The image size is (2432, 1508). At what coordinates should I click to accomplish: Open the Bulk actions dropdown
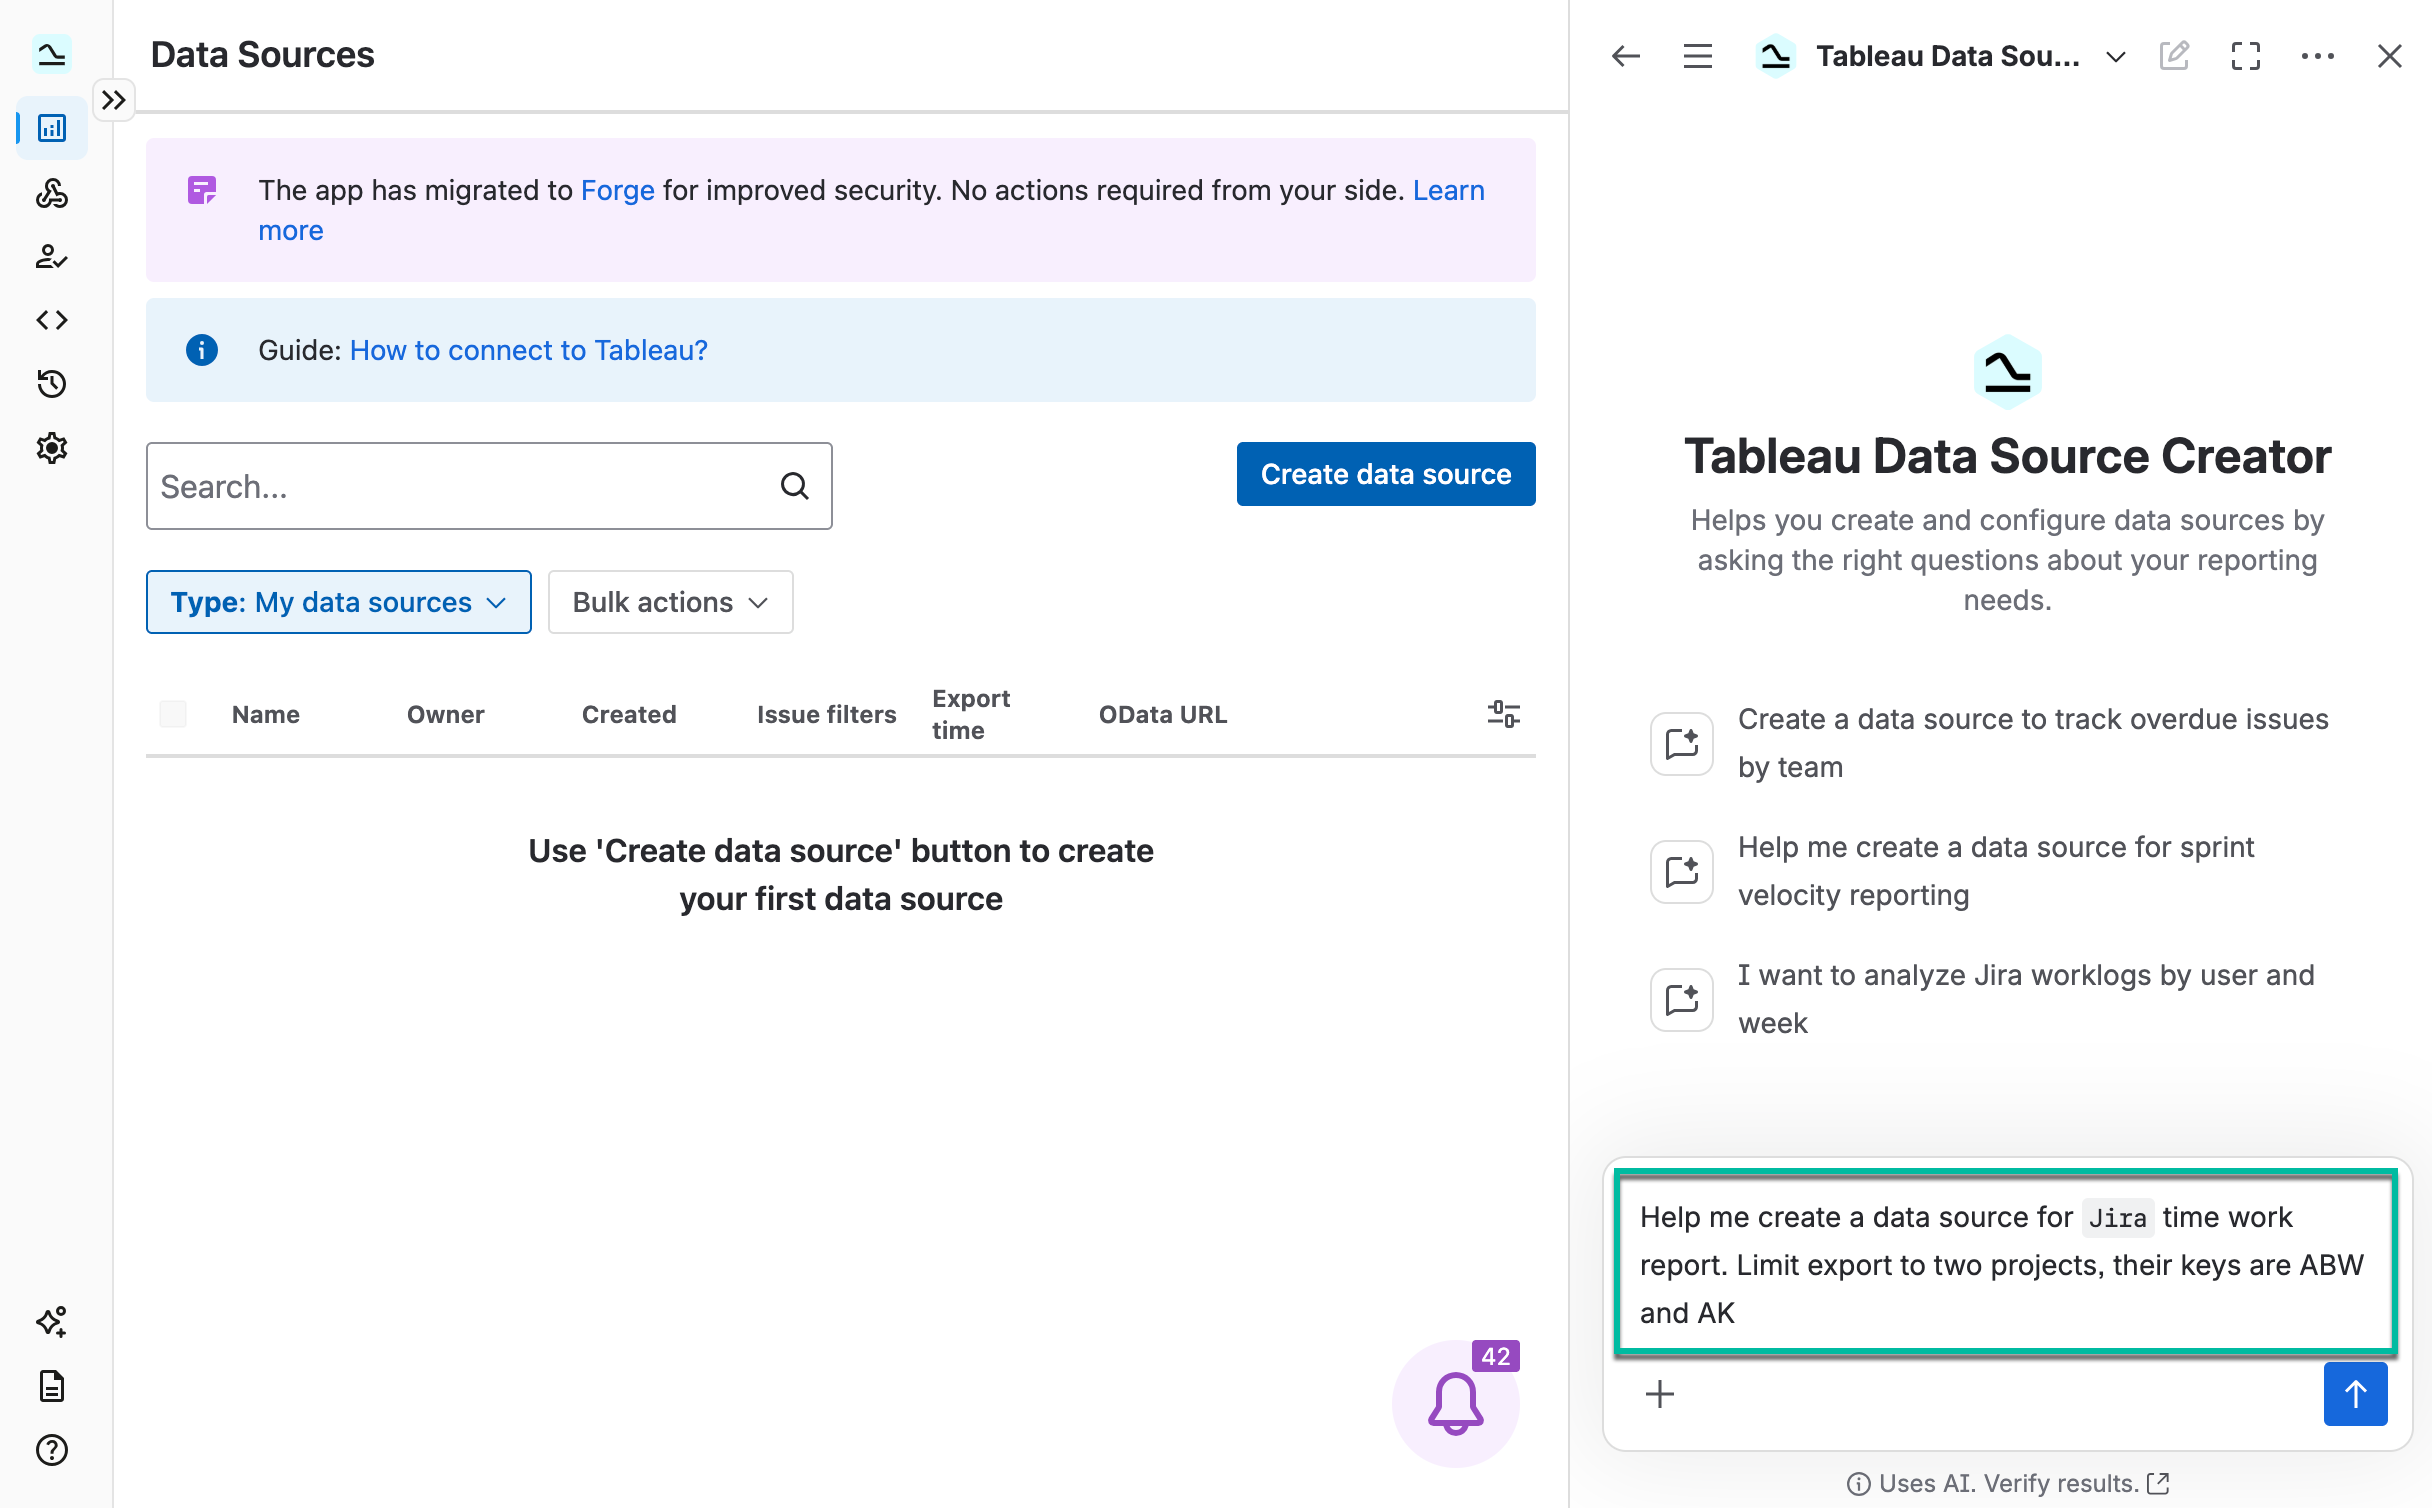pyautogui.click(x=670, y=602)
